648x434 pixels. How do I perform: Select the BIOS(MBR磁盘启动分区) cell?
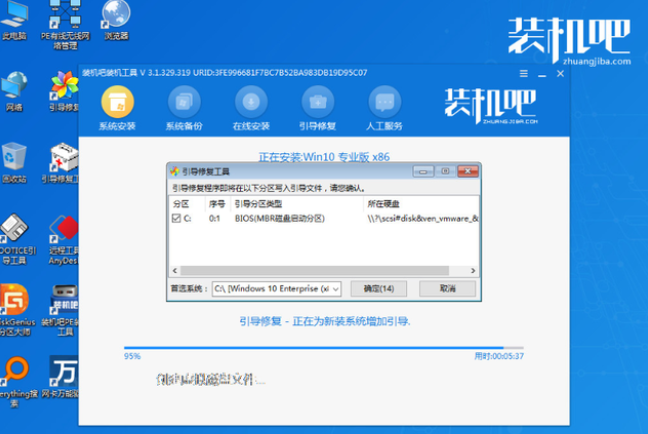(x=280, y=218)
